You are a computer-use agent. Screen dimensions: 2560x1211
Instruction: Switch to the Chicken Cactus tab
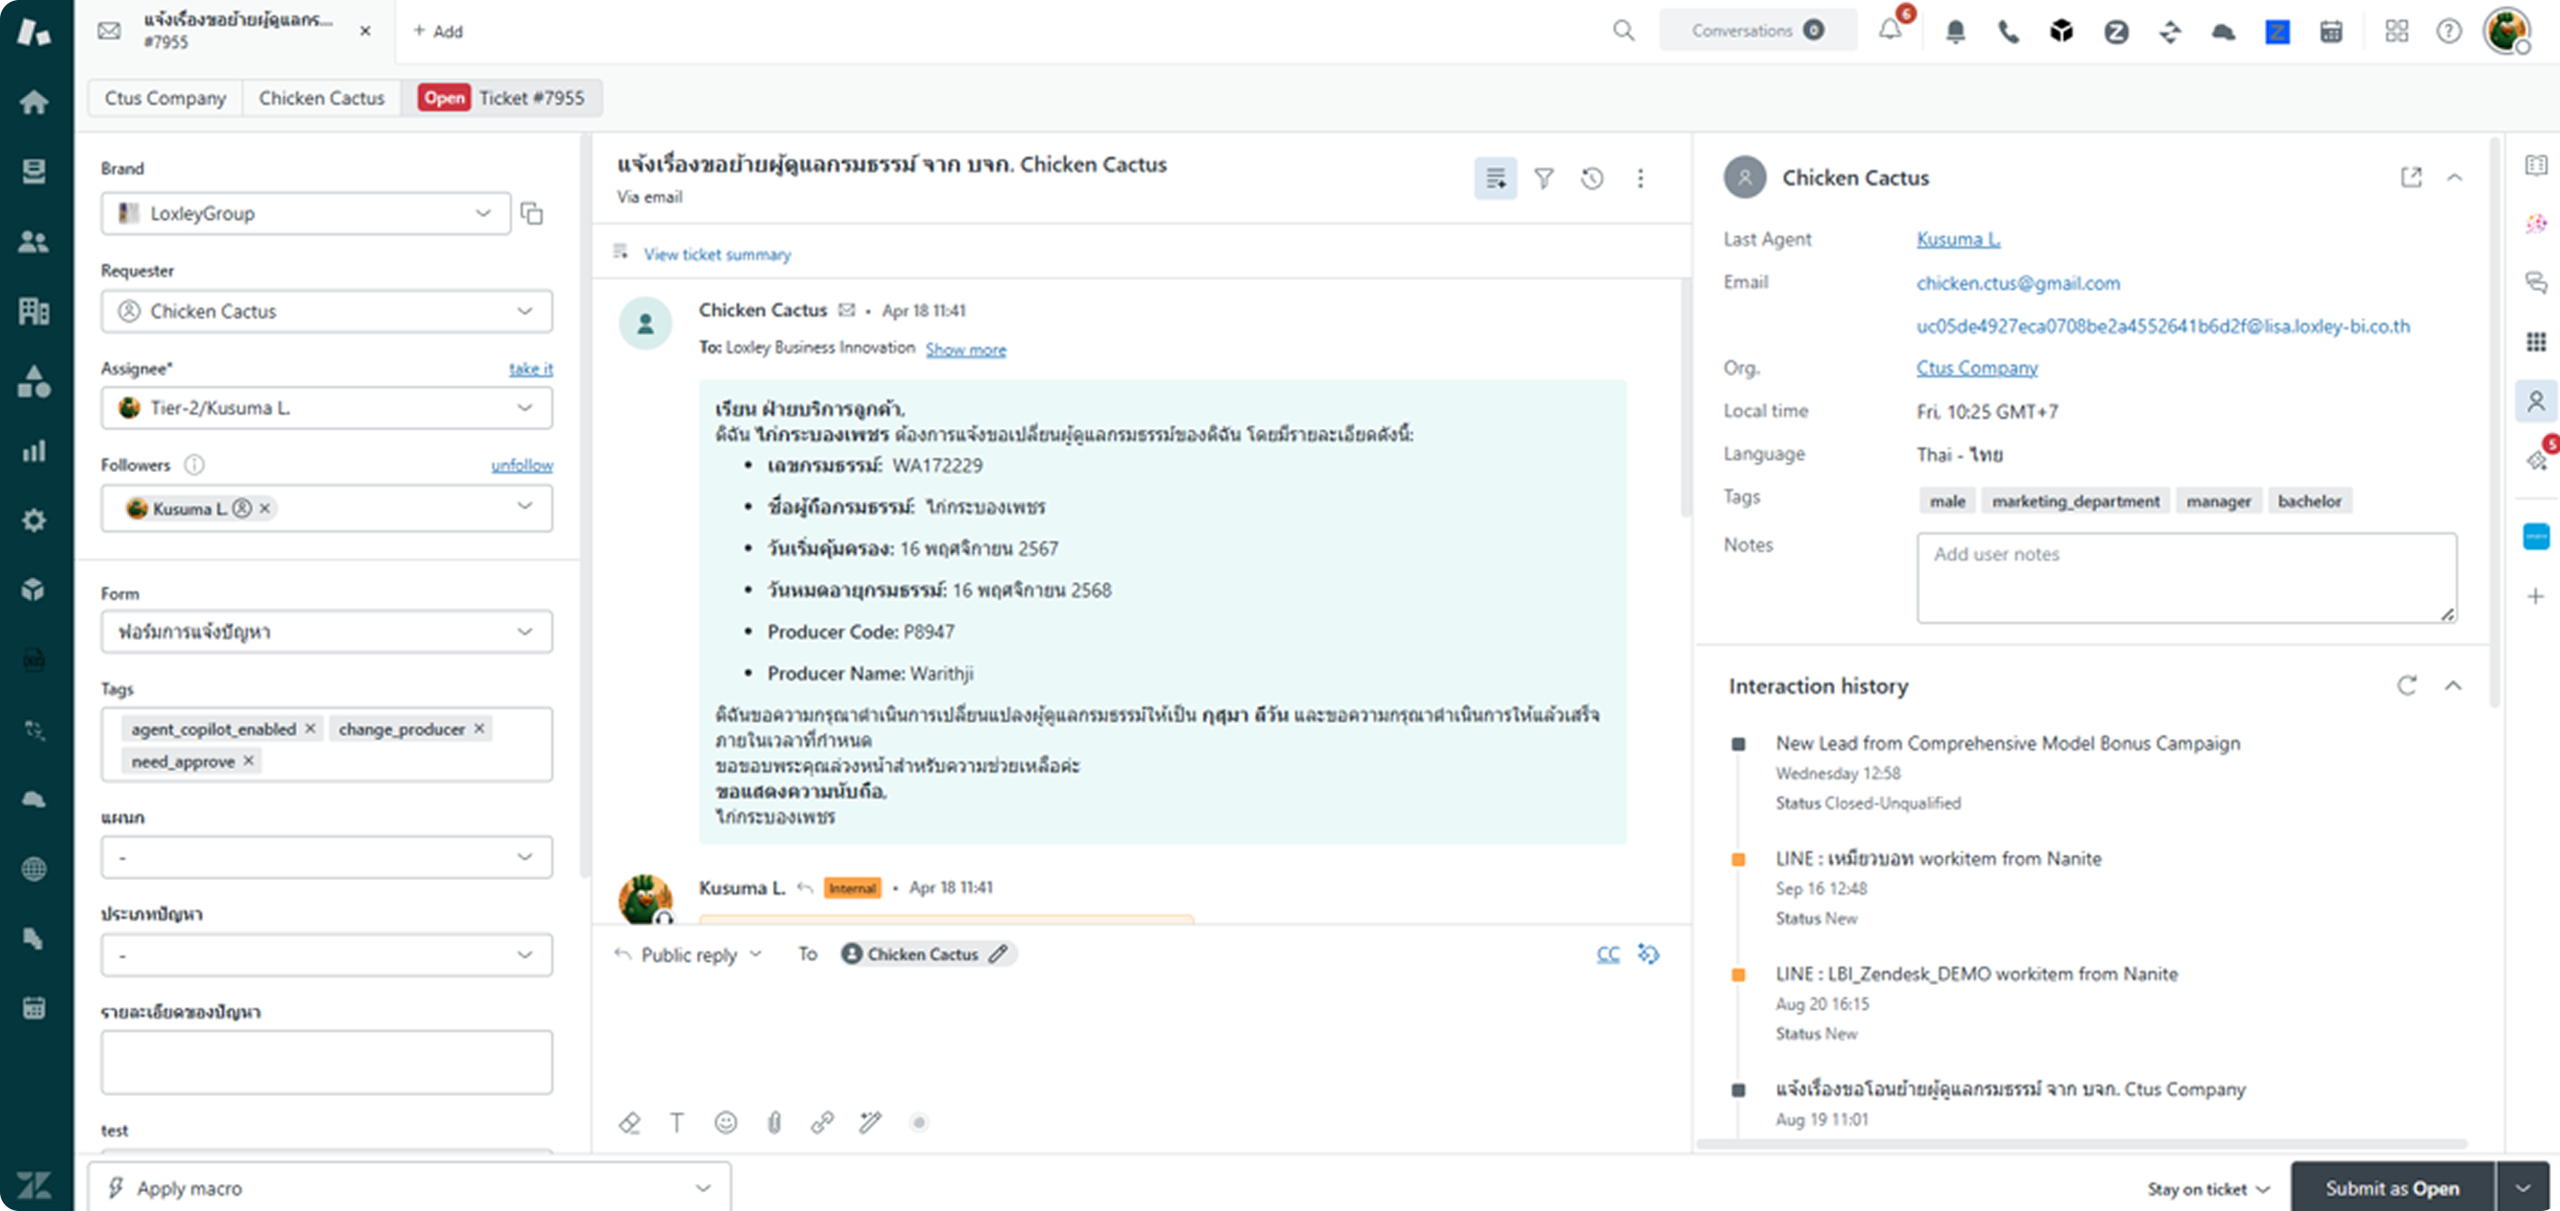tap(321, 98)
